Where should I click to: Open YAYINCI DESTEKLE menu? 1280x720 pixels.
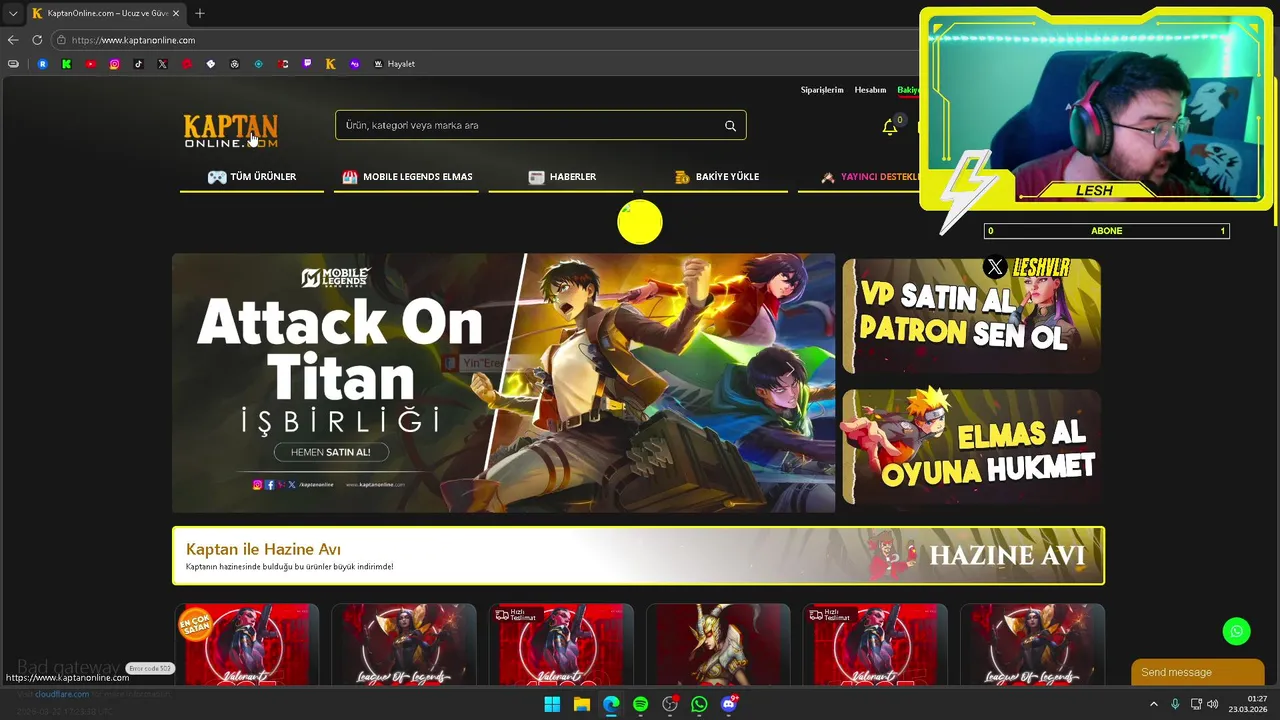pos(868,177)
